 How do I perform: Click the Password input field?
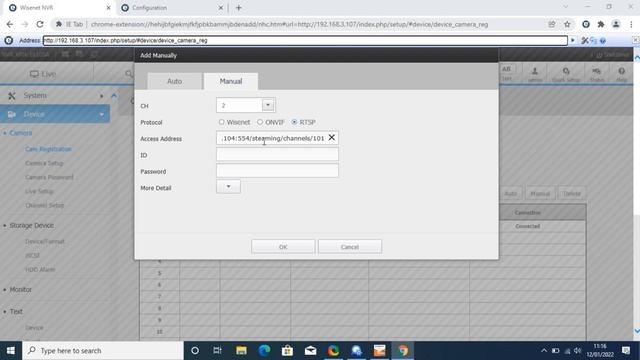tap(277, 171)
